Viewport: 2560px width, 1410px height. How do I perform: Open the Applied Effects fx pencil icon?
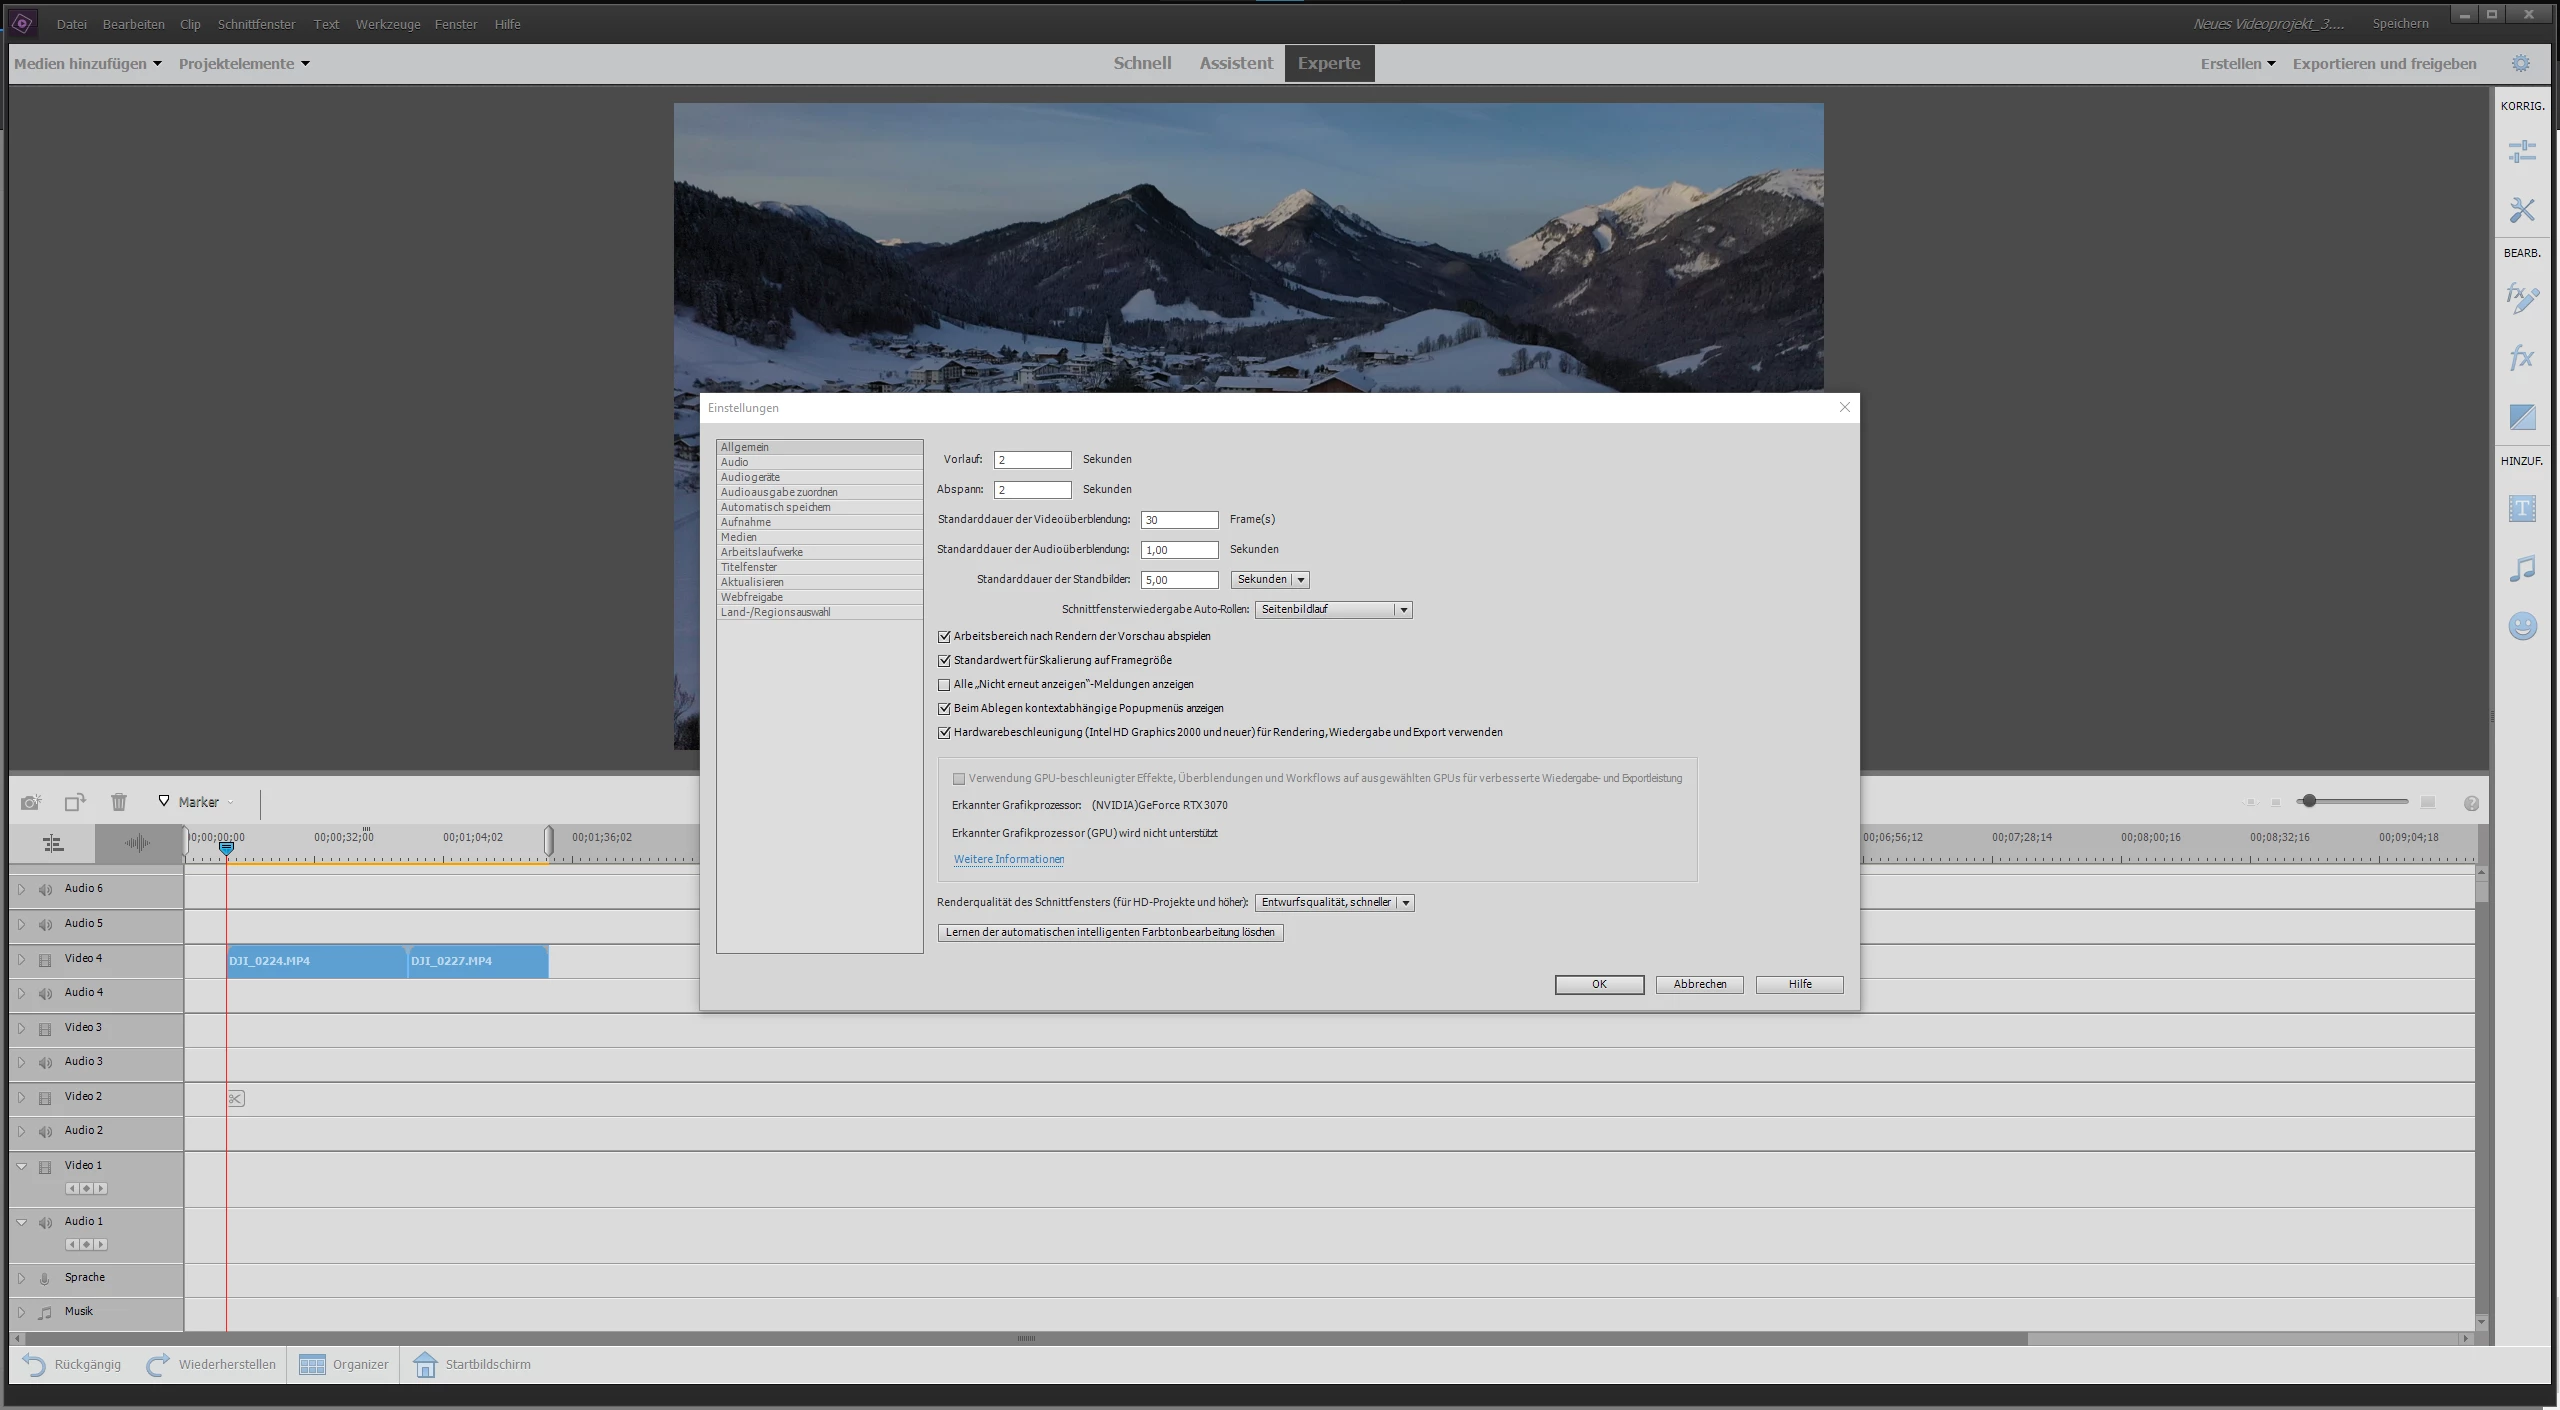[x=2521, y=298]
